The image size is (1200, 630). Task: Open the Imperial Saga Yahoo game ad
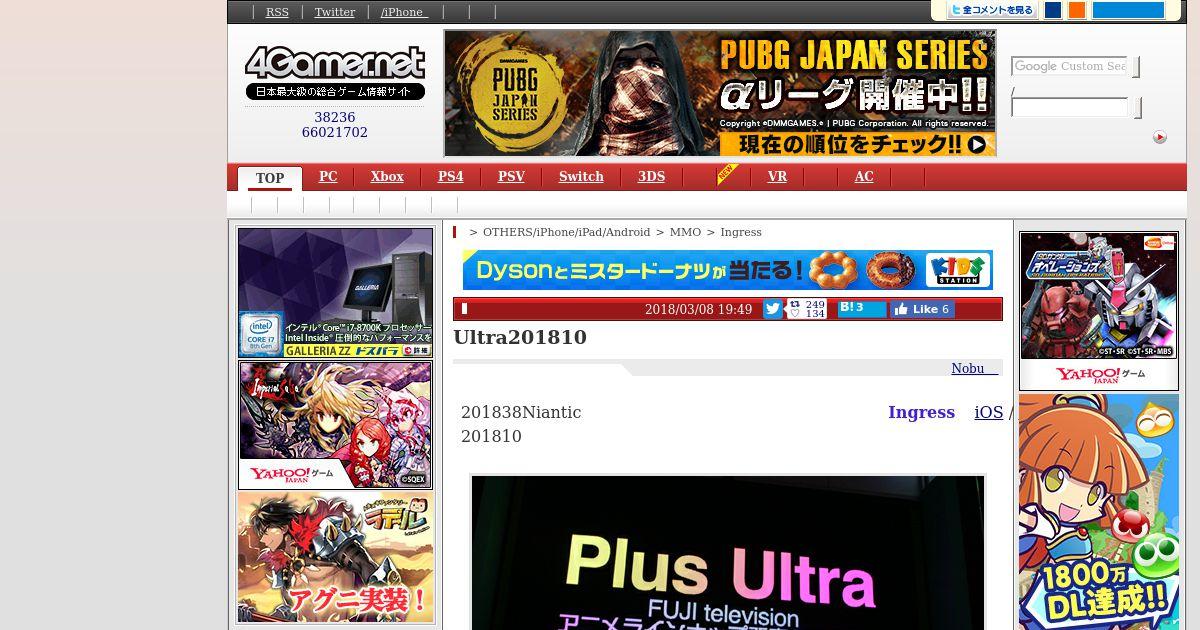tap(336, 425)
